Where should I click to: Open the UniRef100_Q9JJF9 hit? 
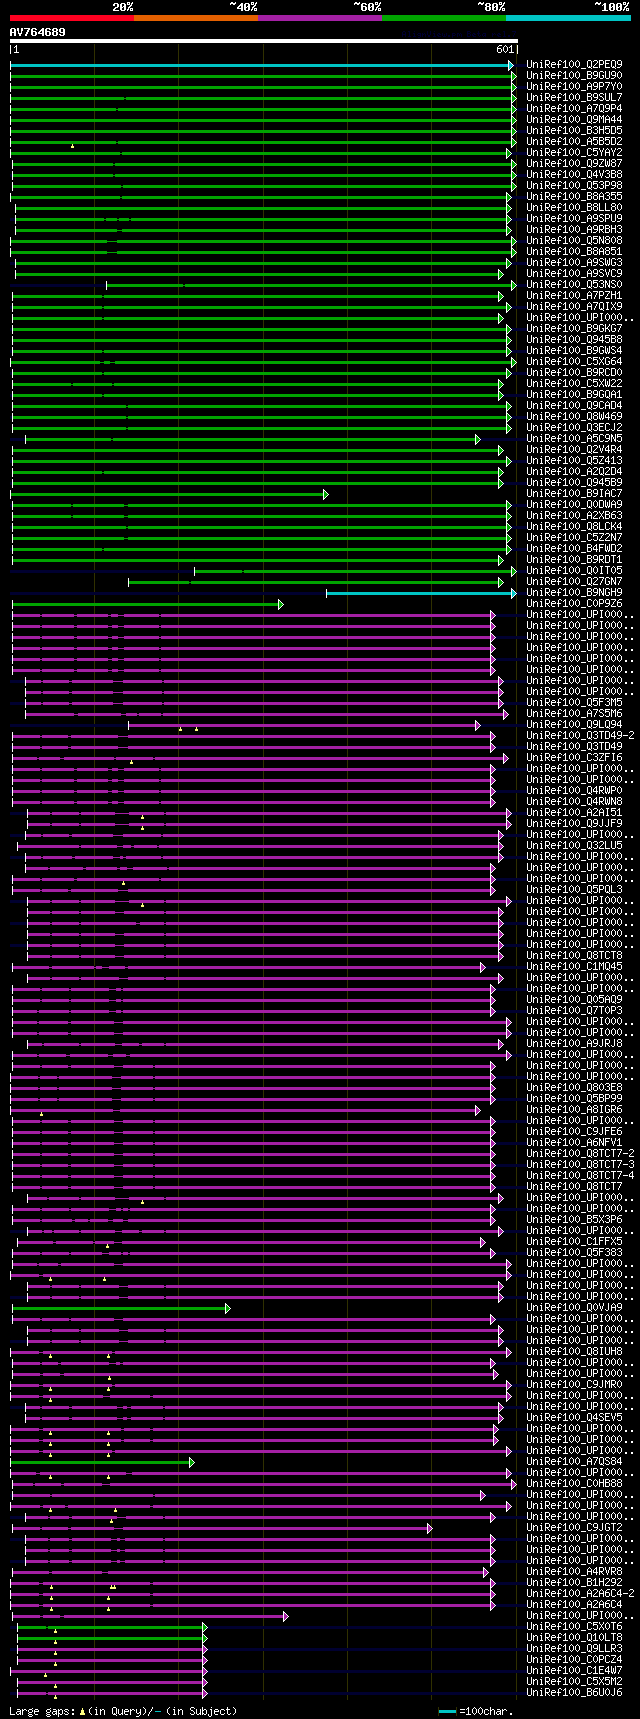(574, 823)
